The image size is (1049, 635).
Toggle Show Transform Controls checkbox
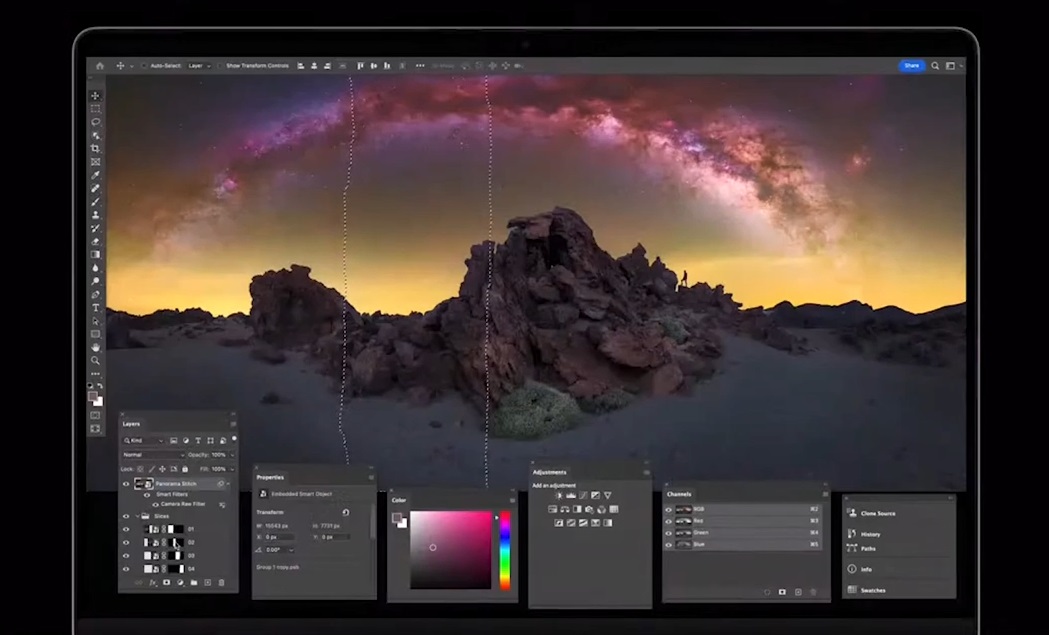click(220, 66)
